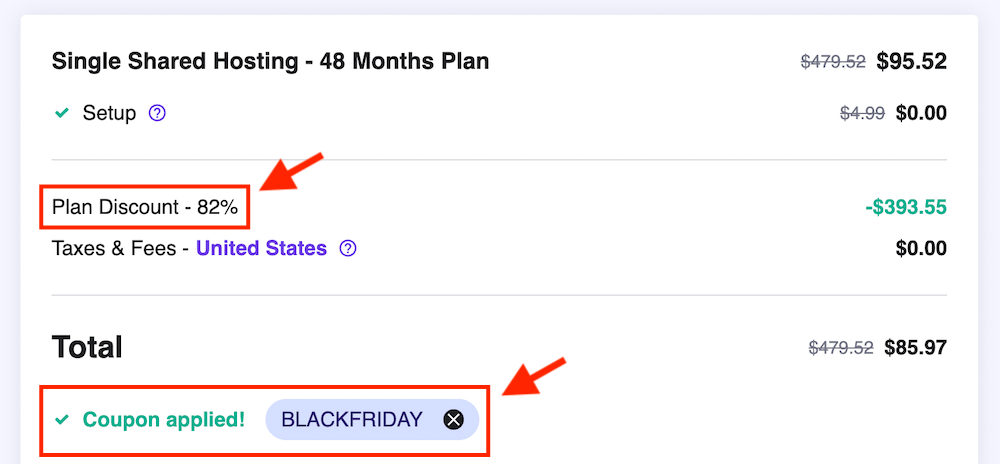Click the red arrow pointing at the coupon box
Screen dimensions: 1000x464
(x=533, y=375)
